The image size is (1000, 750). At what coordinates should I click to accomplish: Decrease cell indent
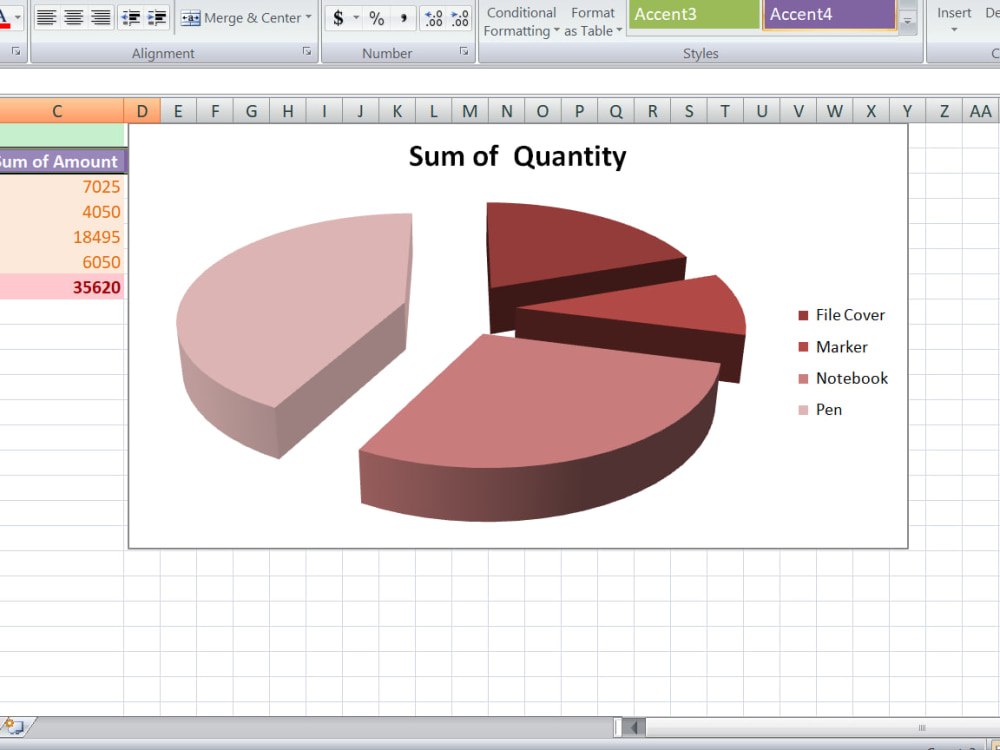(x=130, y=17)
